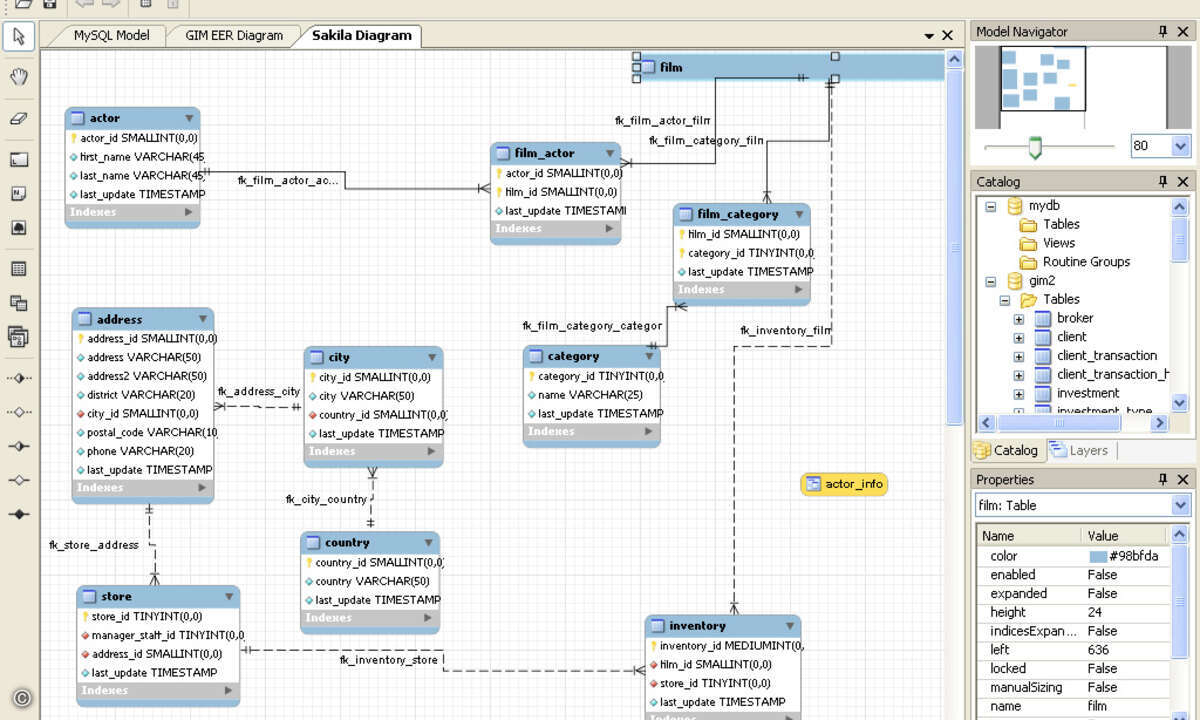Collapse the film_actor table

(x=610, y=153)
